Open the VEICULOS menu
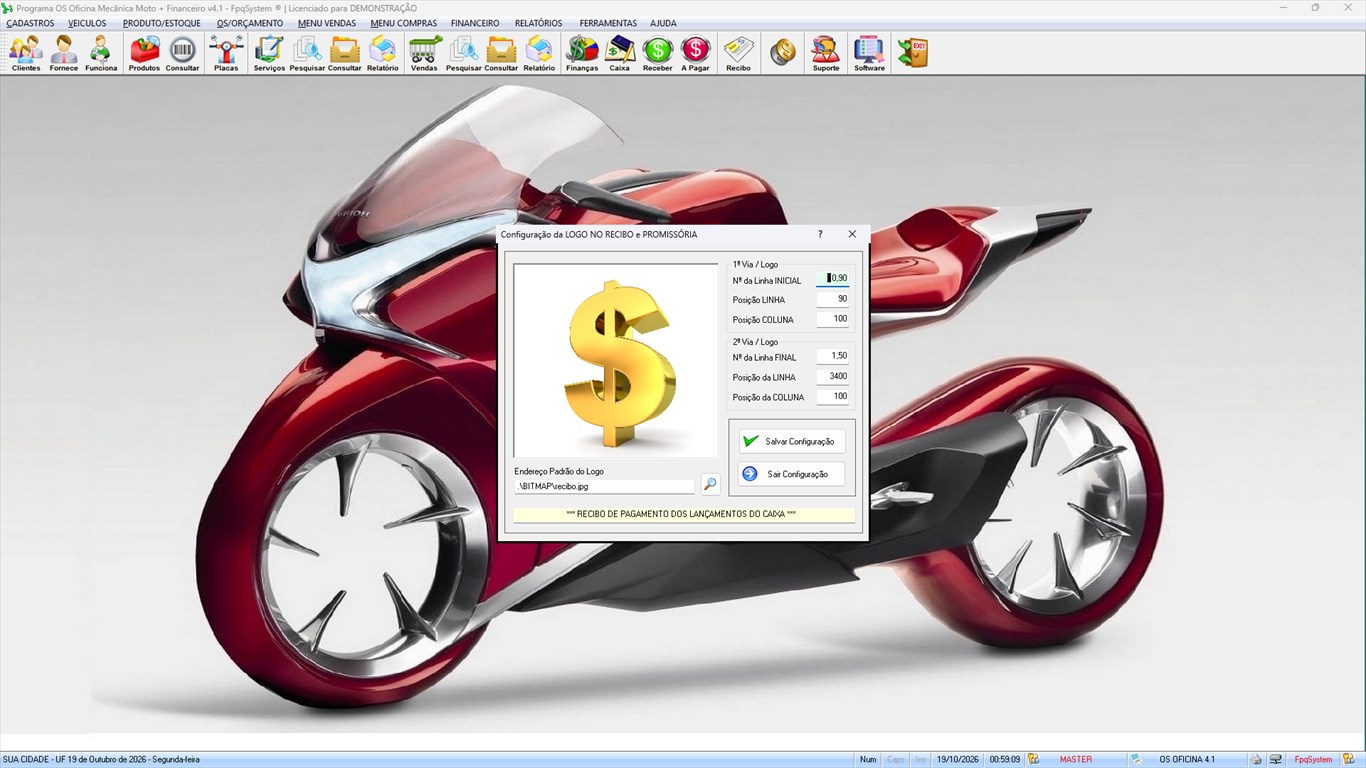The width and height of the screenshot is (1366, 768). (x=87, y=23)
